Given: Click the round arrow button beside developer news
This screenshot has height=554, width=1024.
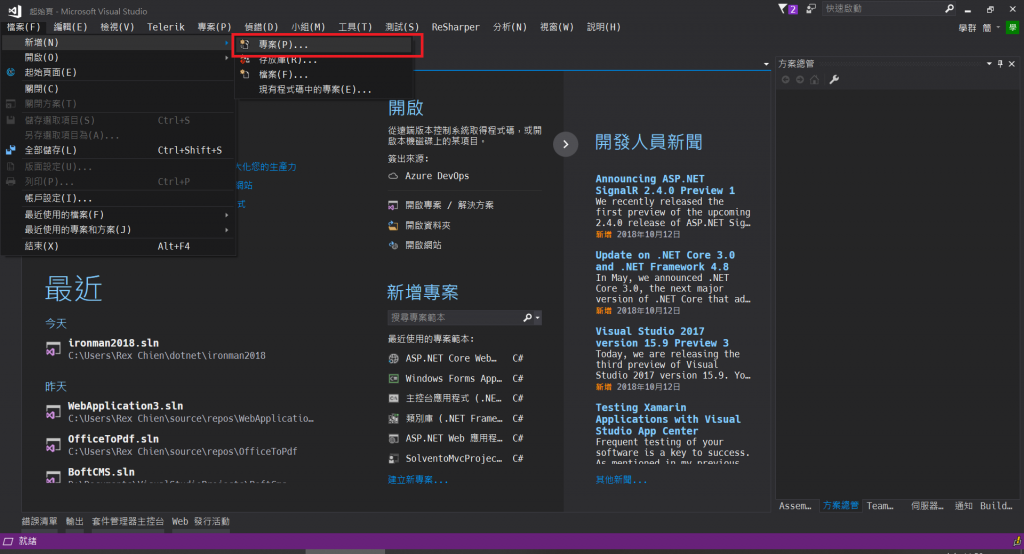Looking at the screenshot, I should pyautogui.click(x=566, y=144).
